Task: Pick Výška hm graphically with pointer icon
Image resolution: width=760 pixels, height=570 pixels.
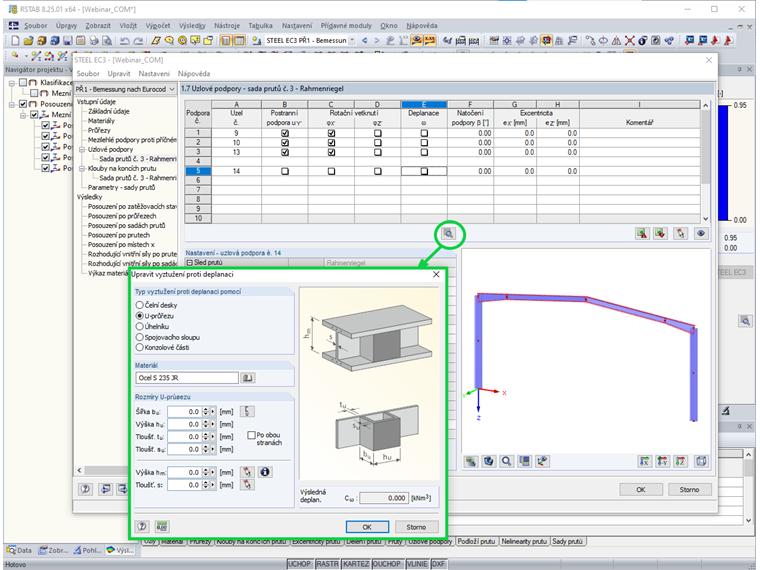Action: pyautogui.click(x=248, y=472)
